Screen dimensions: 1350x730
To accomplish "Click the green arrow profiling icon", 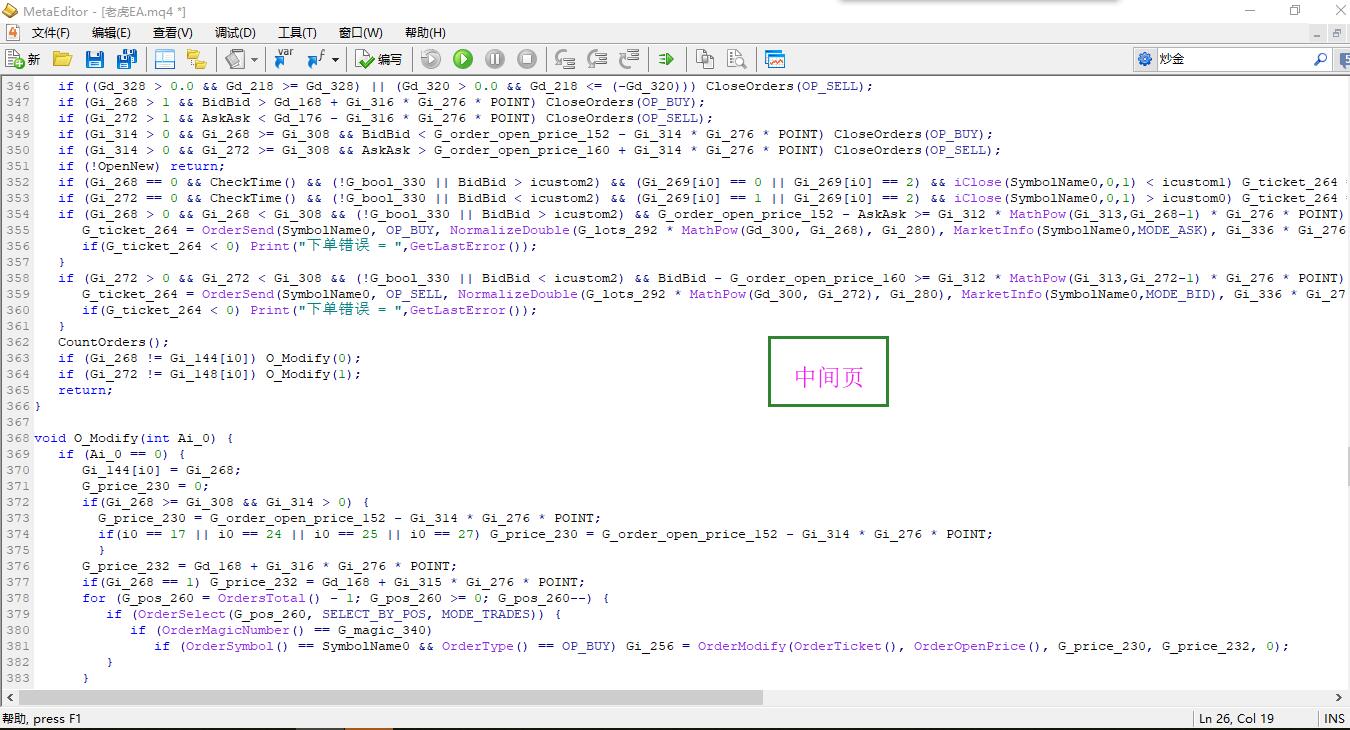I will [x=667, y=59].
